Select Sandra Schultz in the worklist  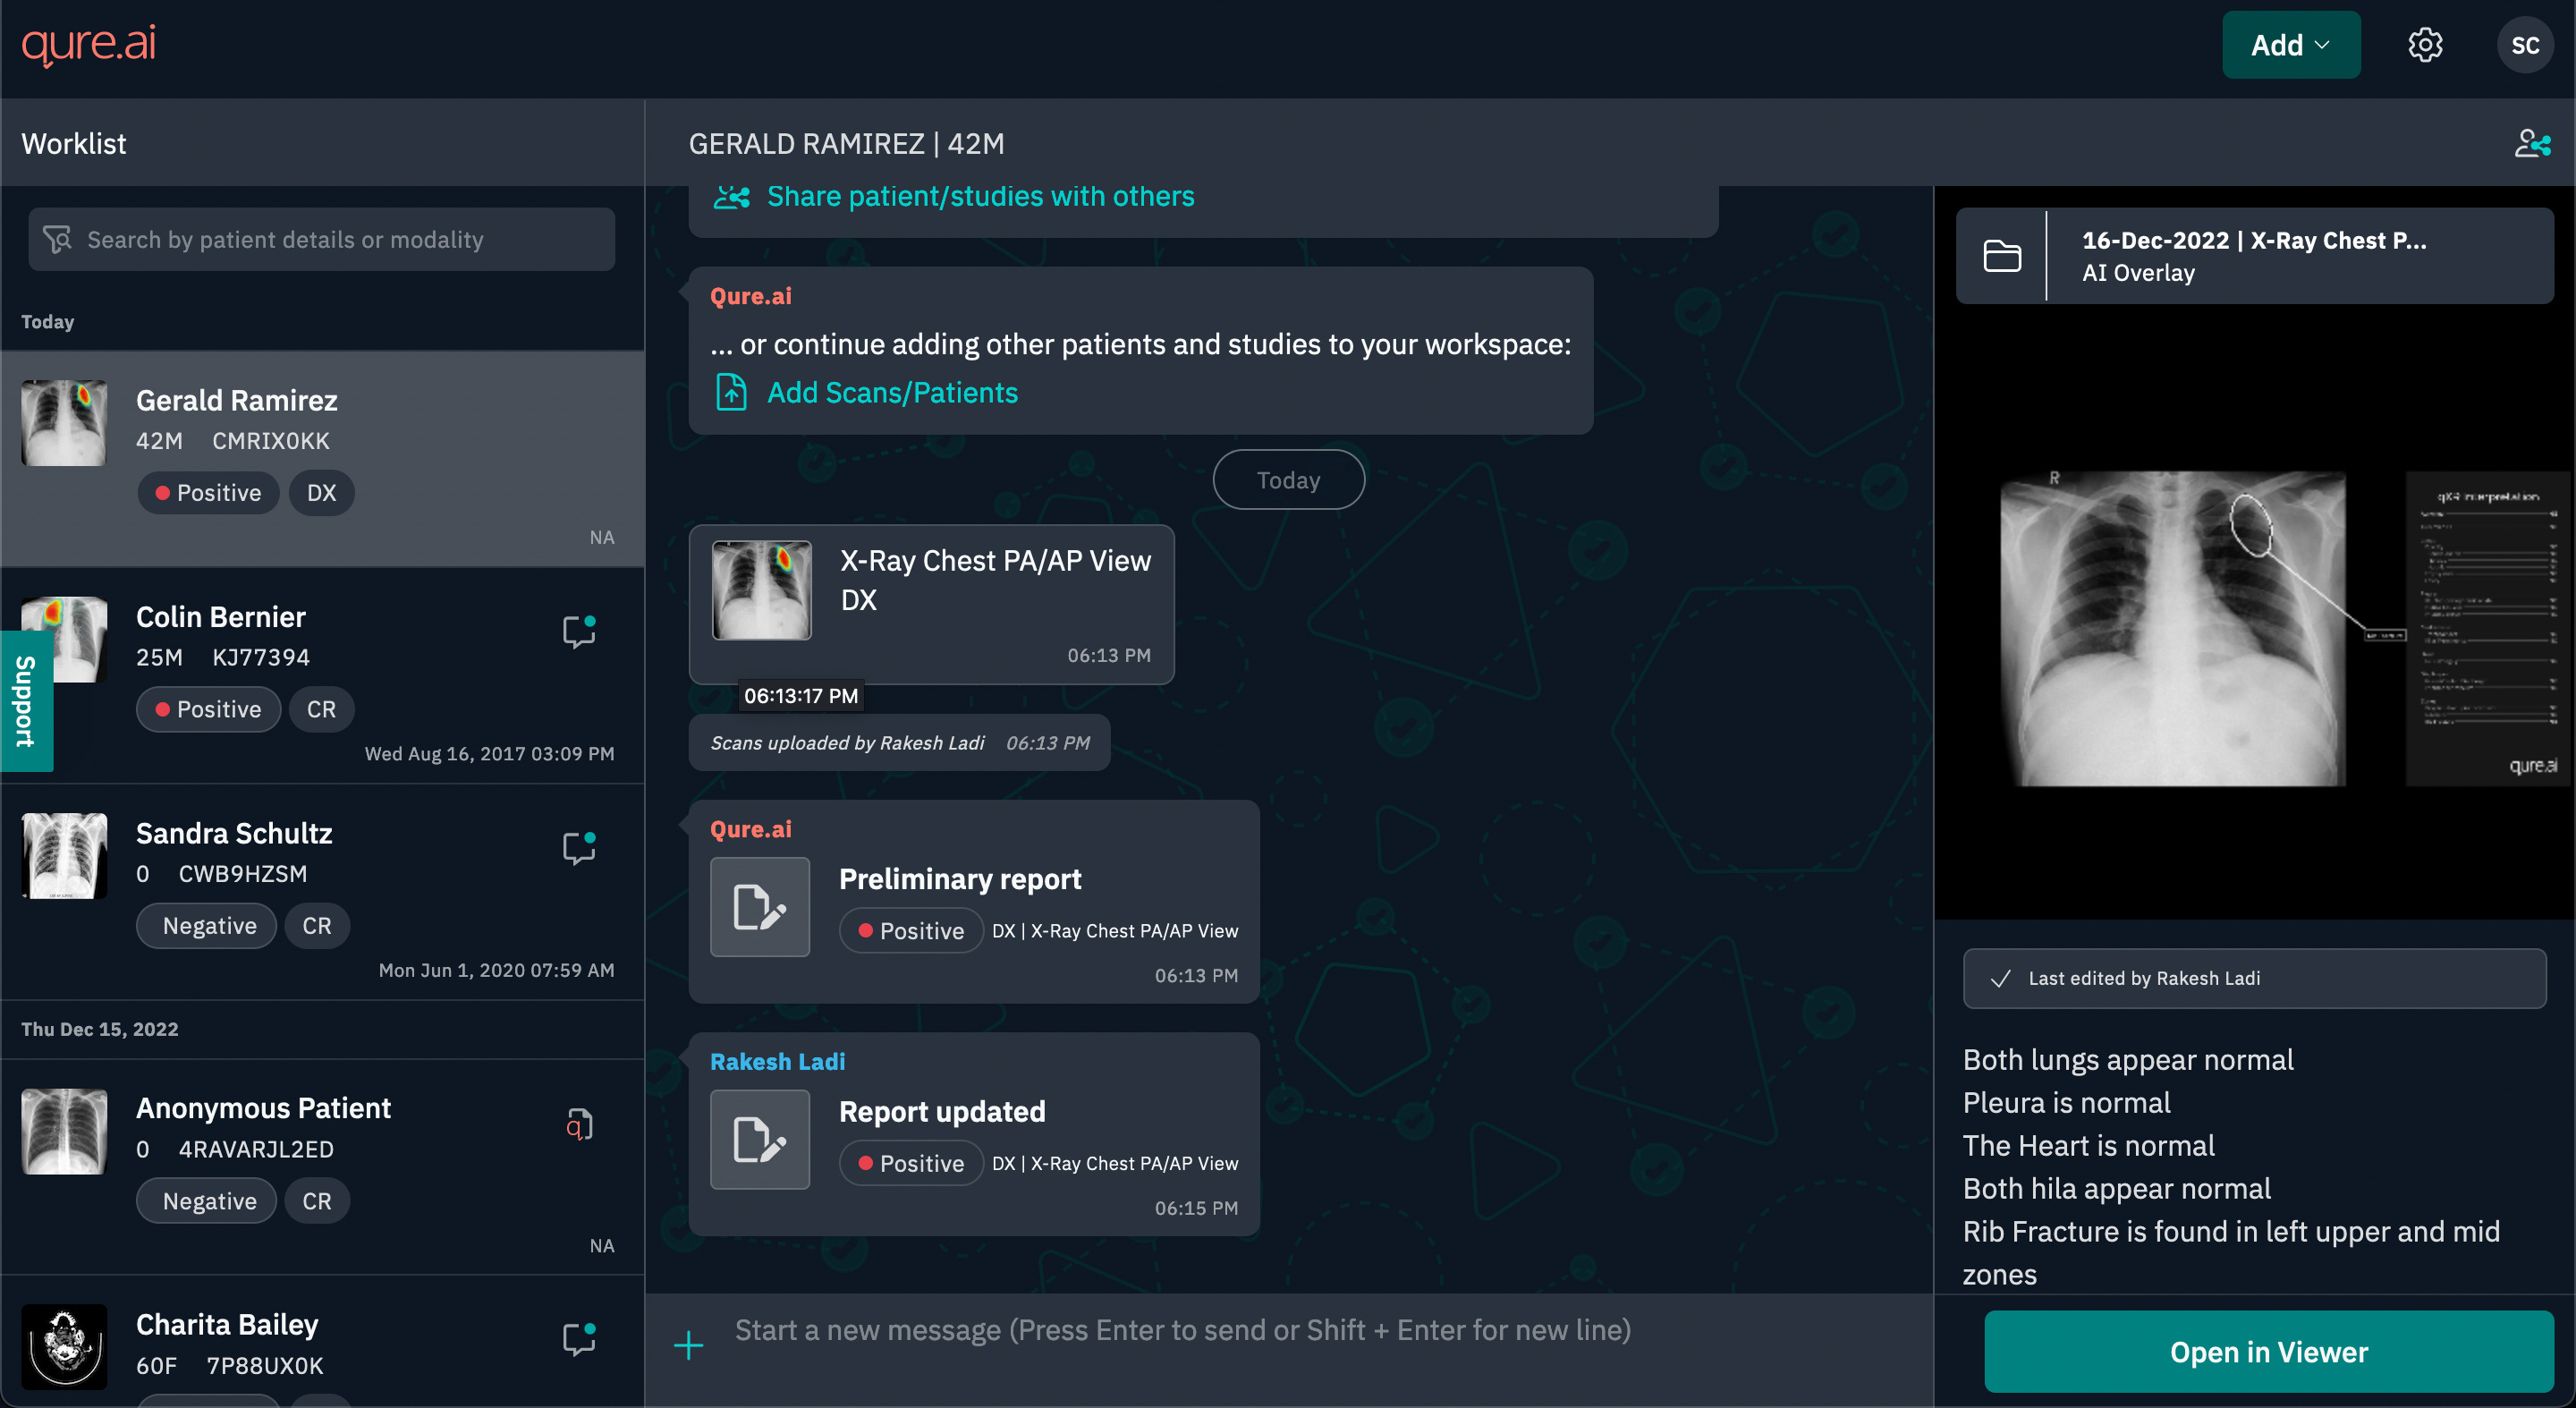(x=322, y=892)
